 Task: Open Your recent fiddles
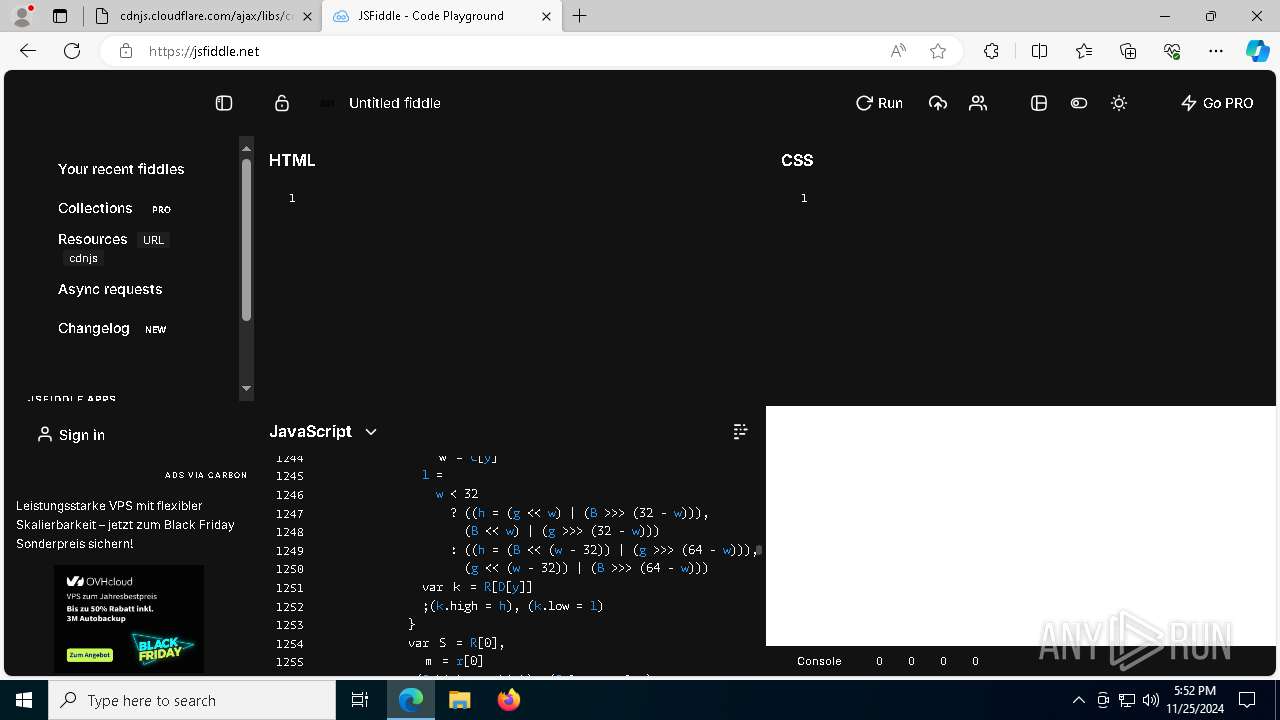(x=121, y=169)
